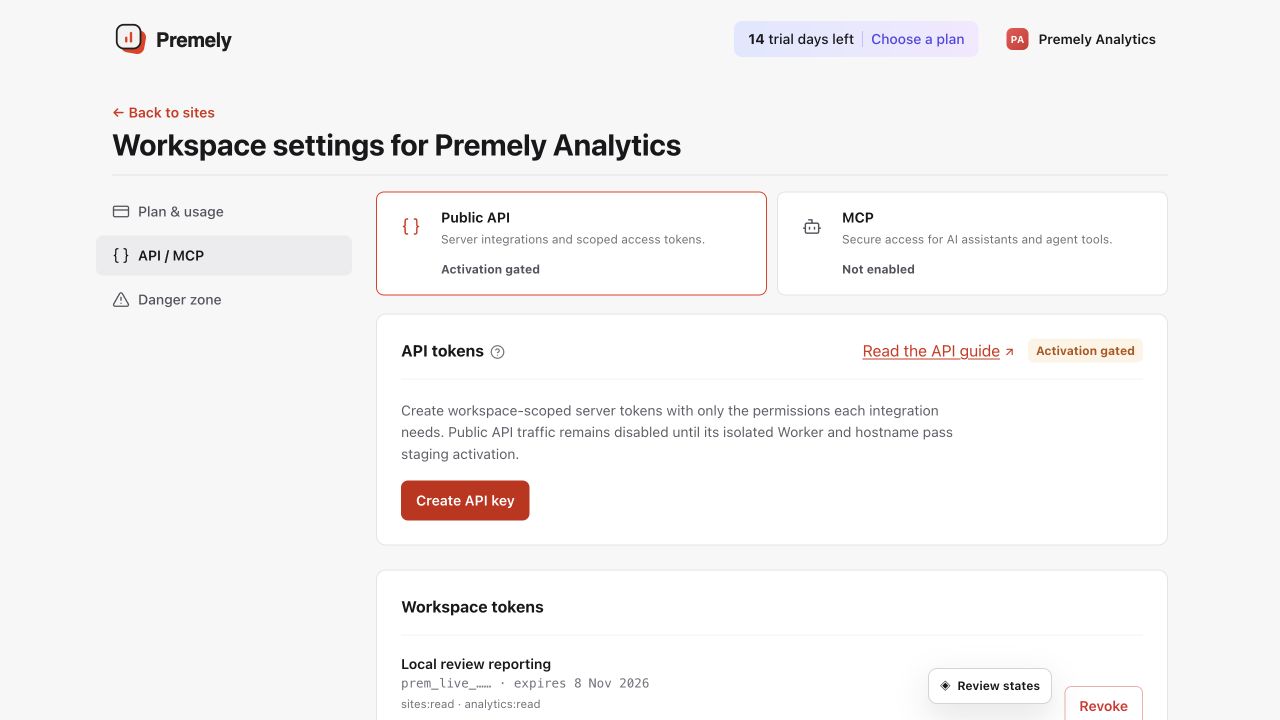The width and height of the screenshot is (1280, 720).
Task: Click the Public API curly braces icon
Action: pos(411,227)
